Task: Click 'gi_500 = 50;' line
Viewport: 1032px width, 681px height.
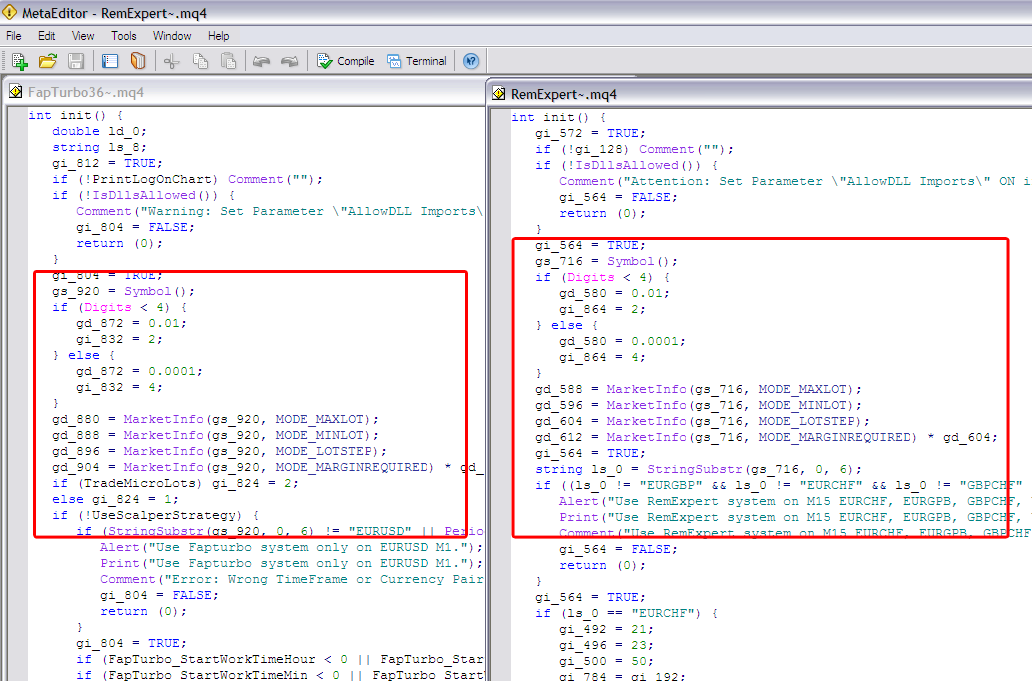Action: 606,661
